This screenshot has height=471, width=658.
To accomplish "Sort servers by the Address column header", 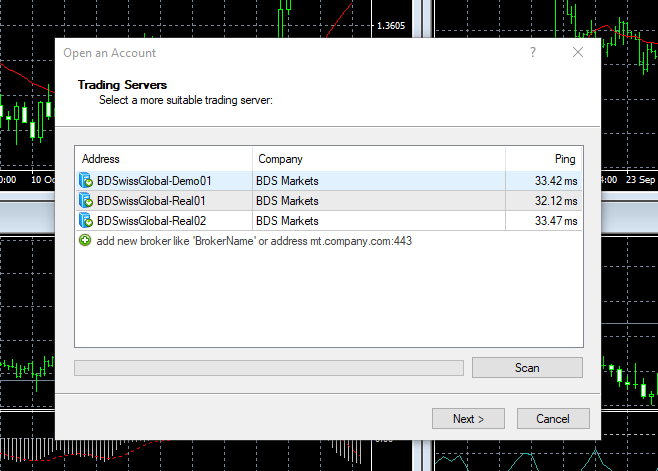I will point(164,159).
